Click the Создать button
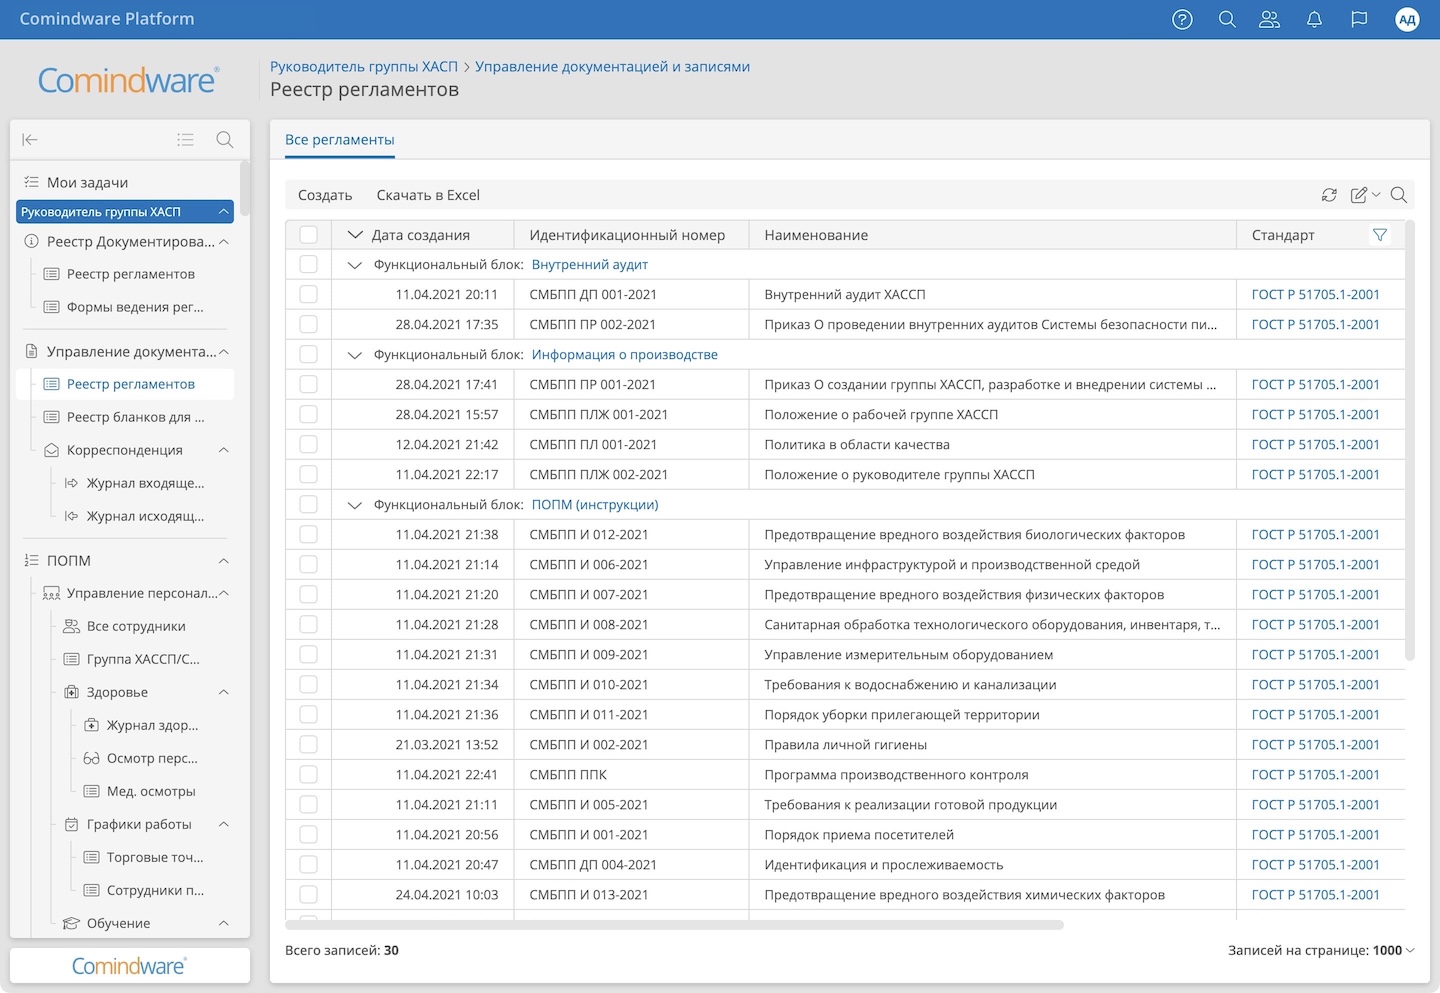Screen dimensions: 1440x993 click(325, 195)
